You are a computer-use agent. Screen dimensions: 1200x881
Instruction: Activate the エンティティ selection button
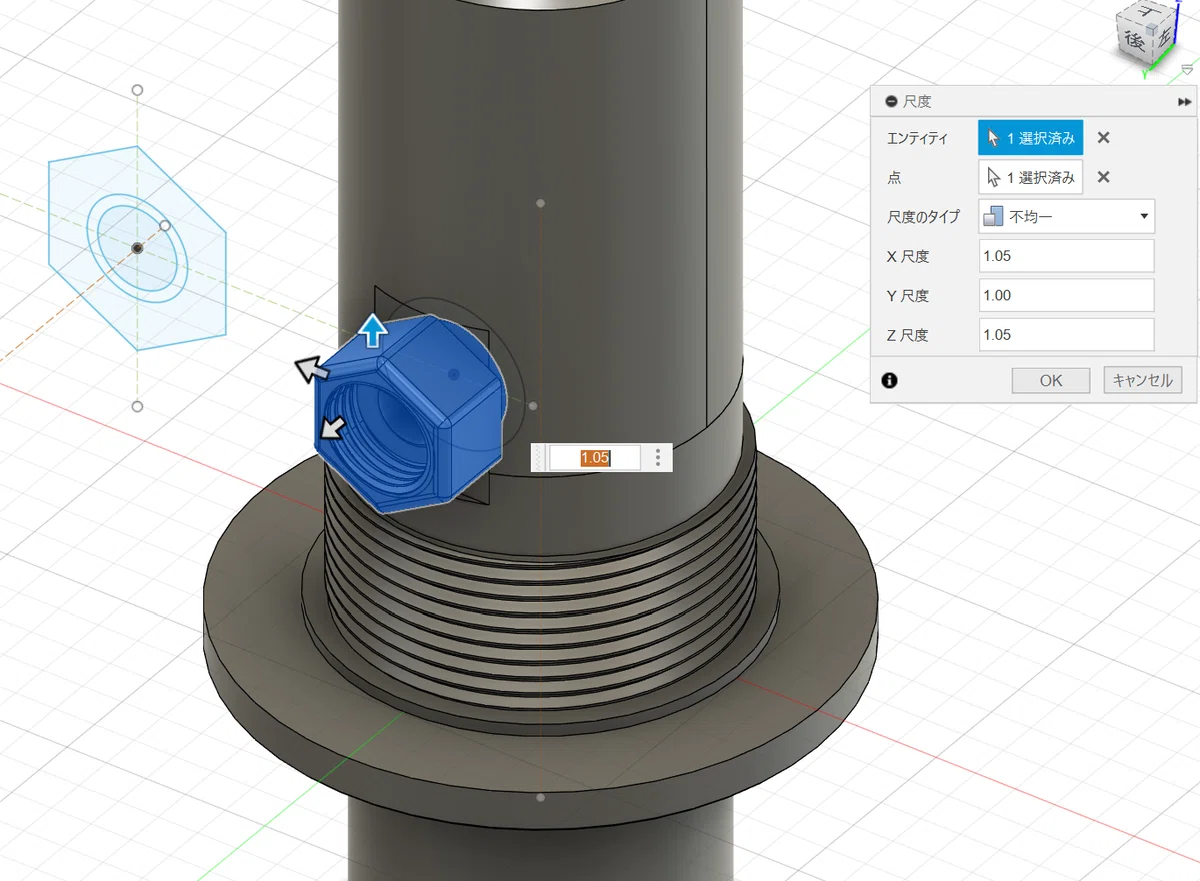click(1030, 138)
